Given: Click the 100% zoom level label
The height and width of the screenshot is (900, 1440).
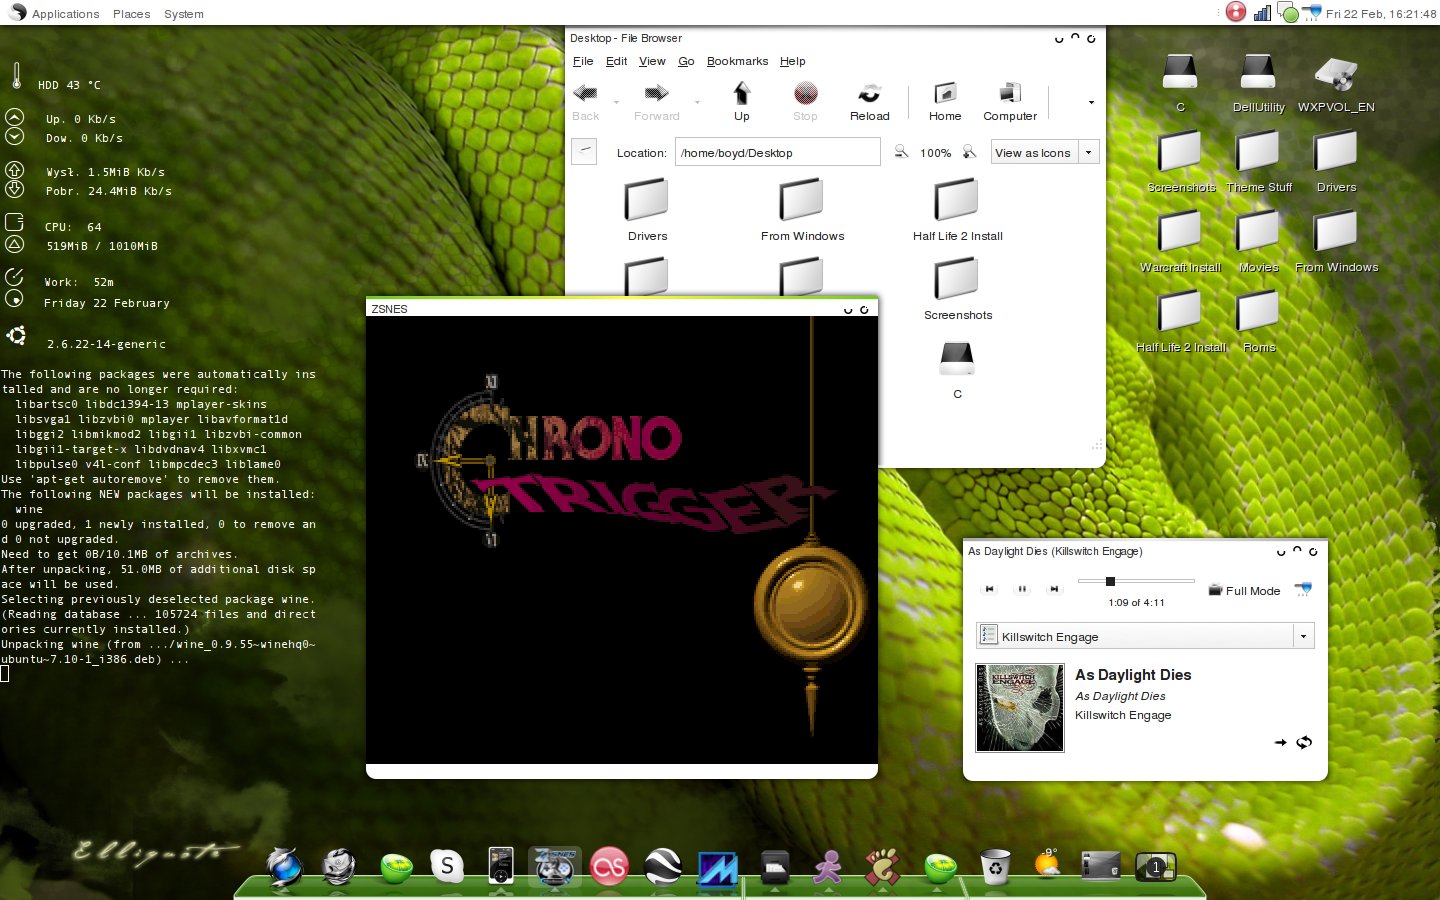Looking at the screenshot, I should [935, 153].
